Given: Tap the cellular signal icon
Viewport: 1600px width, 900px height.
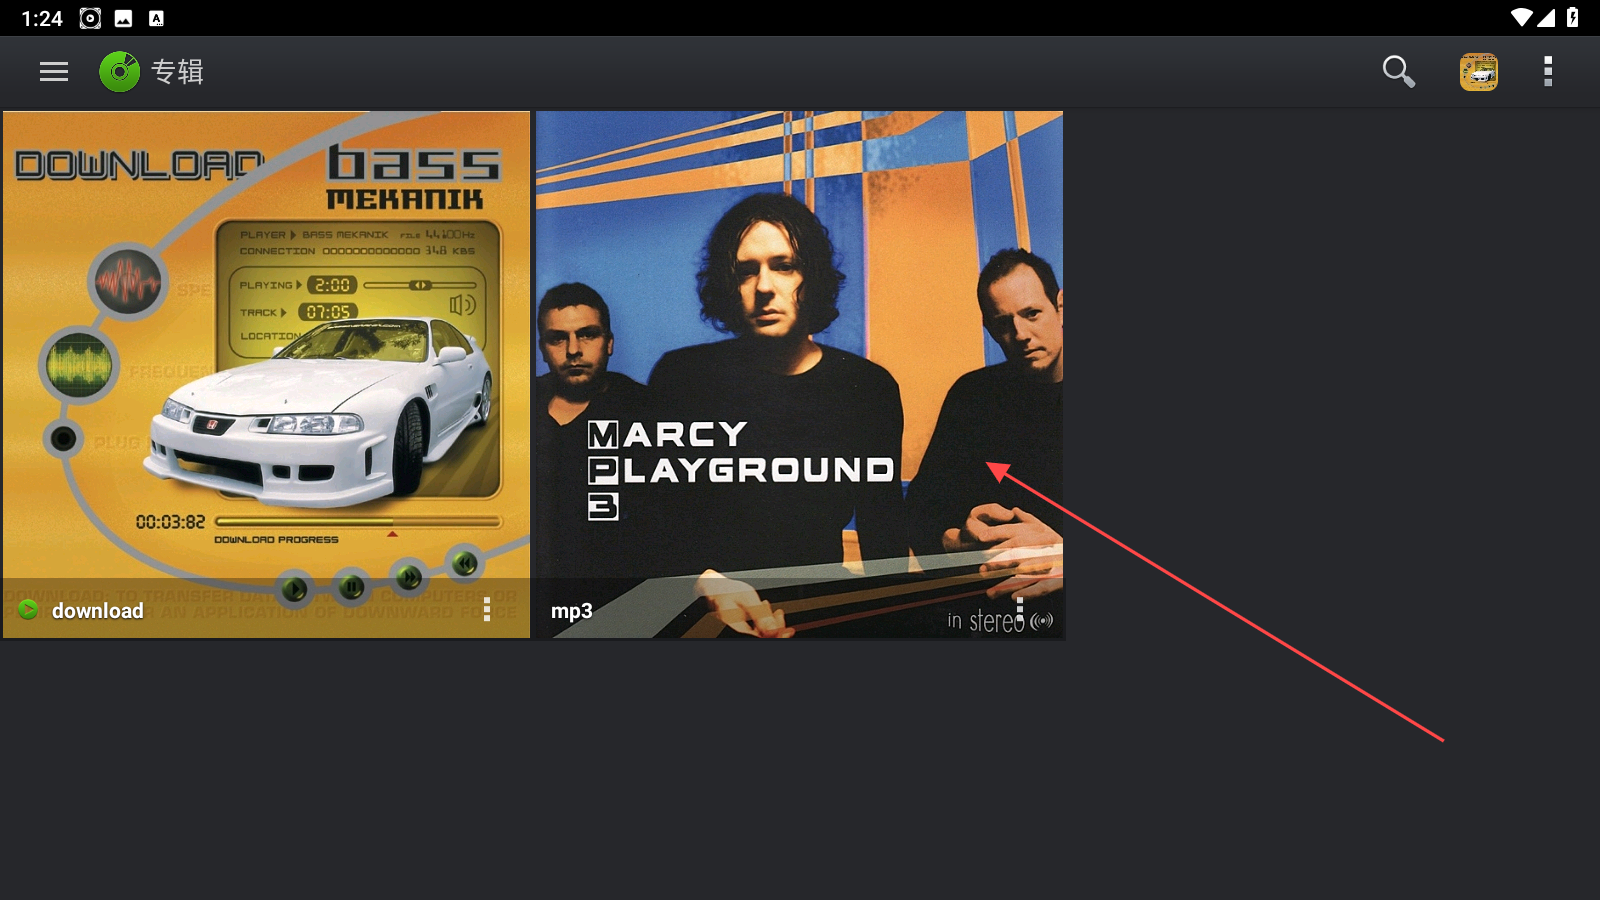Looking at the screenshot, I should coord(1546,18).
